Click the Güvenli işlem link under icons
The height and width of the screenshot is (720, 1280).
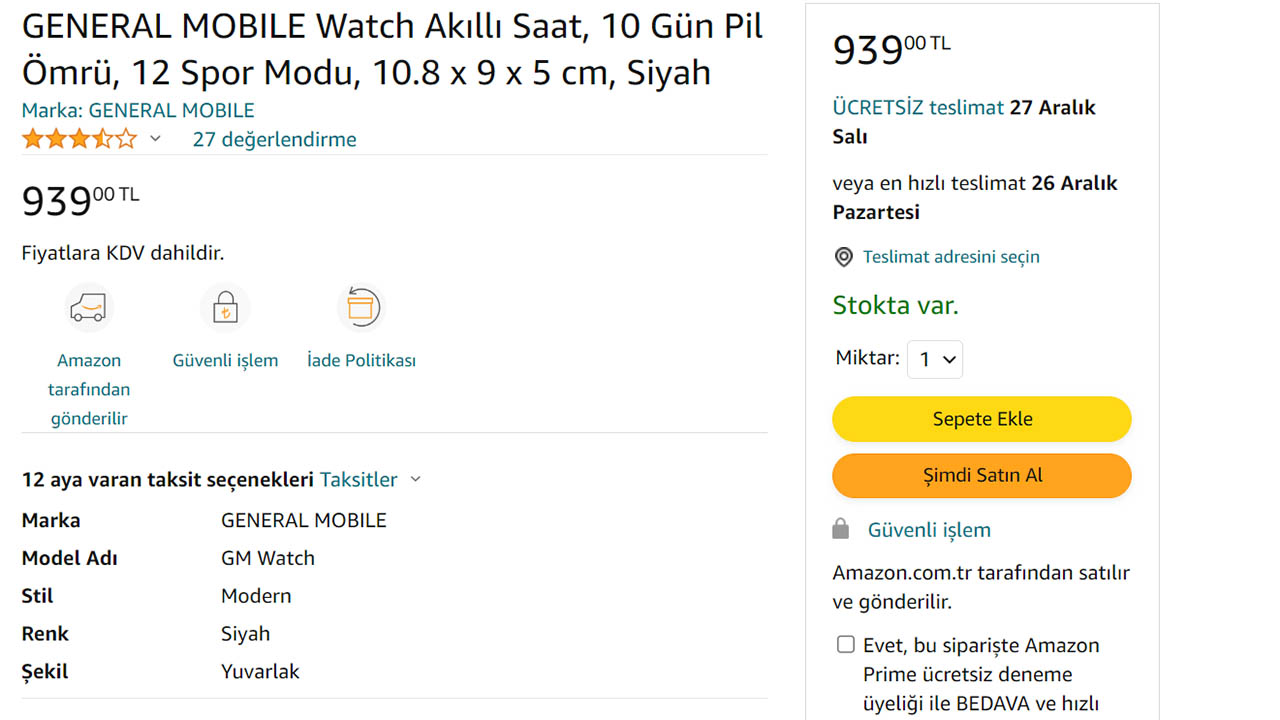(x=225, y=361)
